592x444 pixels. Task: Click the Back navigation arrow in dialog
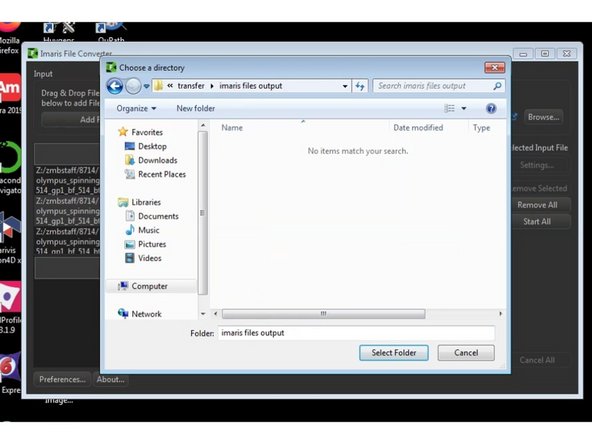[115, 86]
